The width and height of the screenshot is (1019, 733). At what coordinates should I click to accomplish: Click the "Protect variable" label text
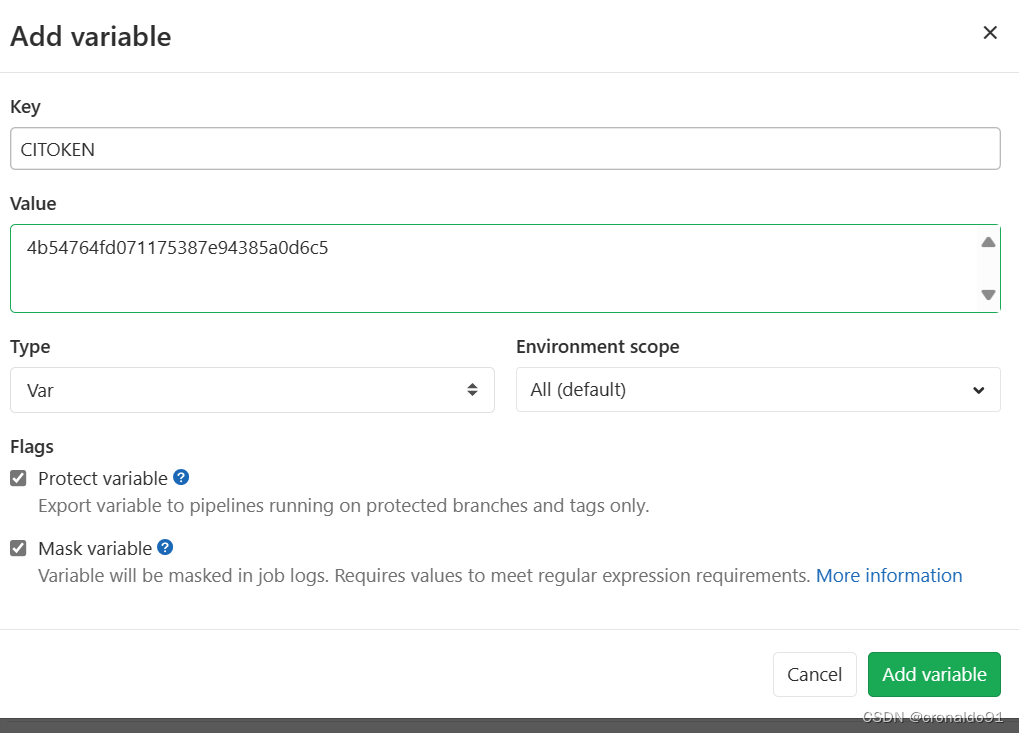[102, 478]
